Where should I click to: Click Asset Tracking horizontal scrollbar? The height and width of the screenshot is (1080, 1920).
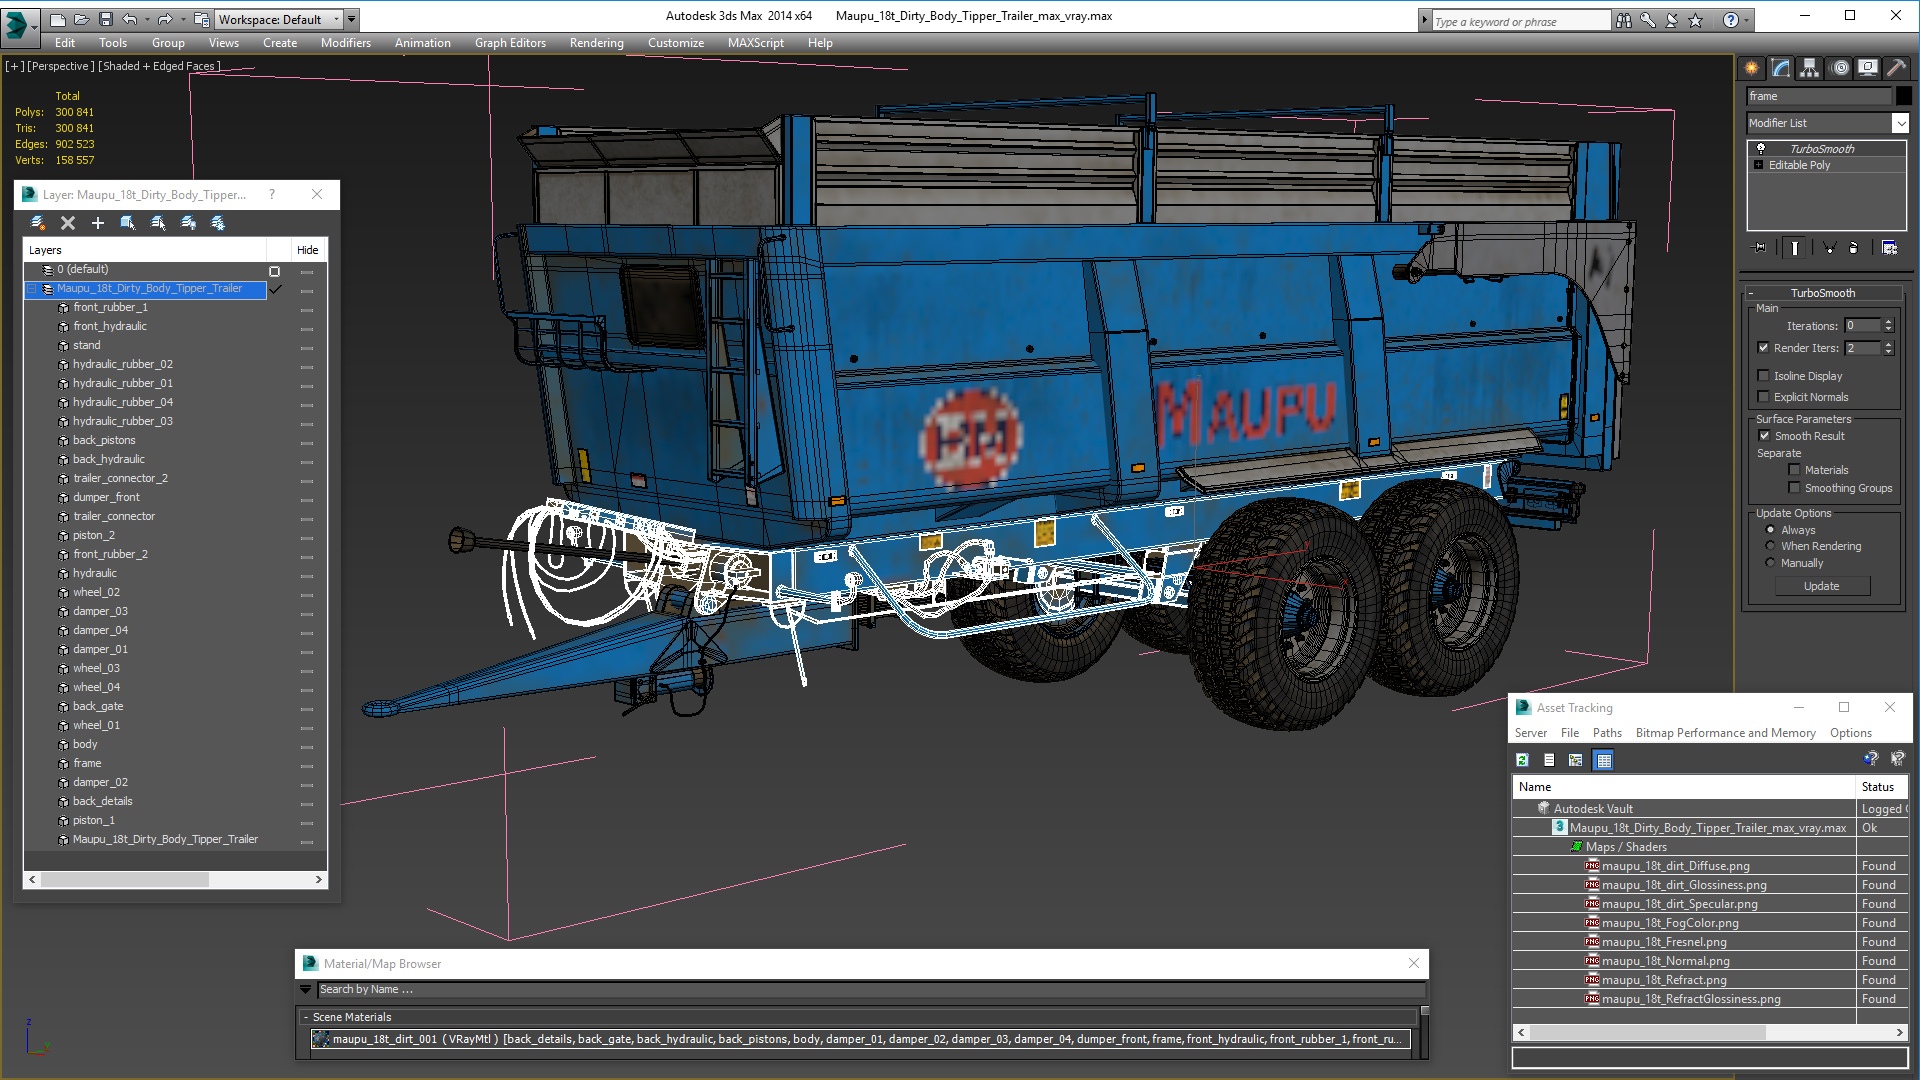click(x=1647, y=1032)
